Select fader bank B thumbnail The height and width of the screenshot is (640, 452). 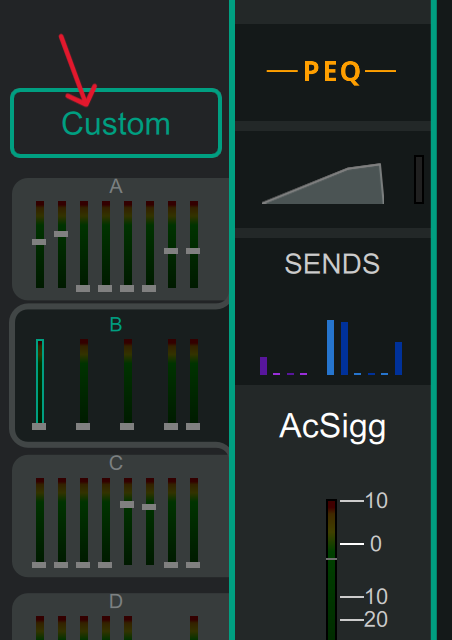(121, 376)
